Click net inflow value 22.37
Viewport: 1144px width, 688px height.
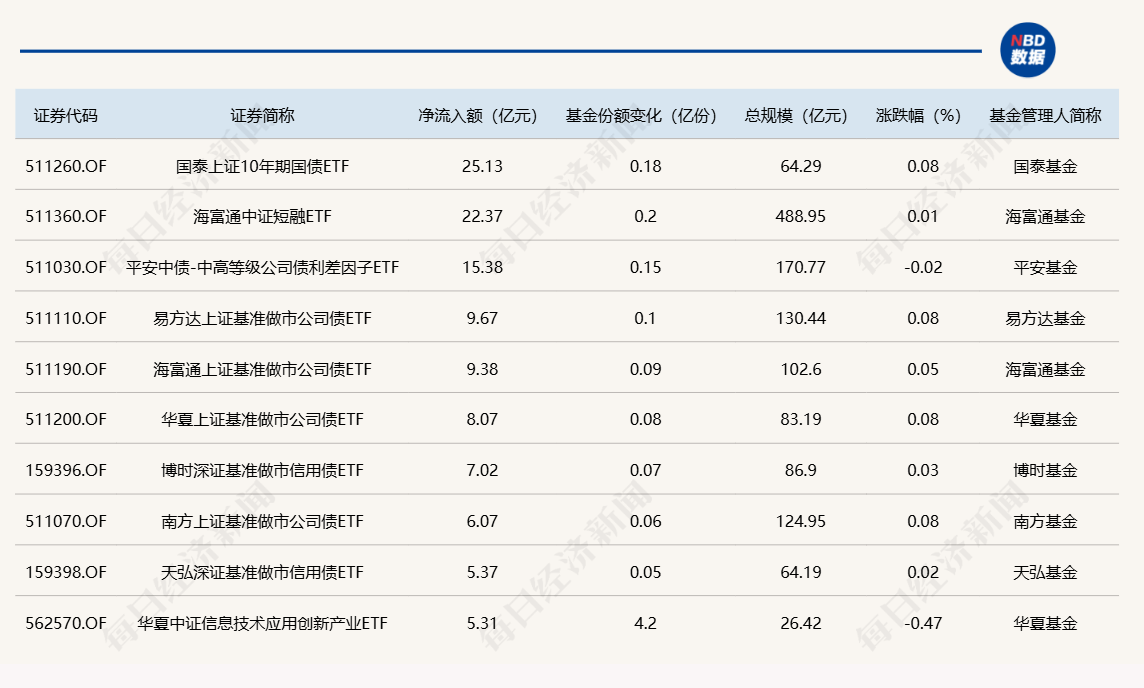[482, 217]
